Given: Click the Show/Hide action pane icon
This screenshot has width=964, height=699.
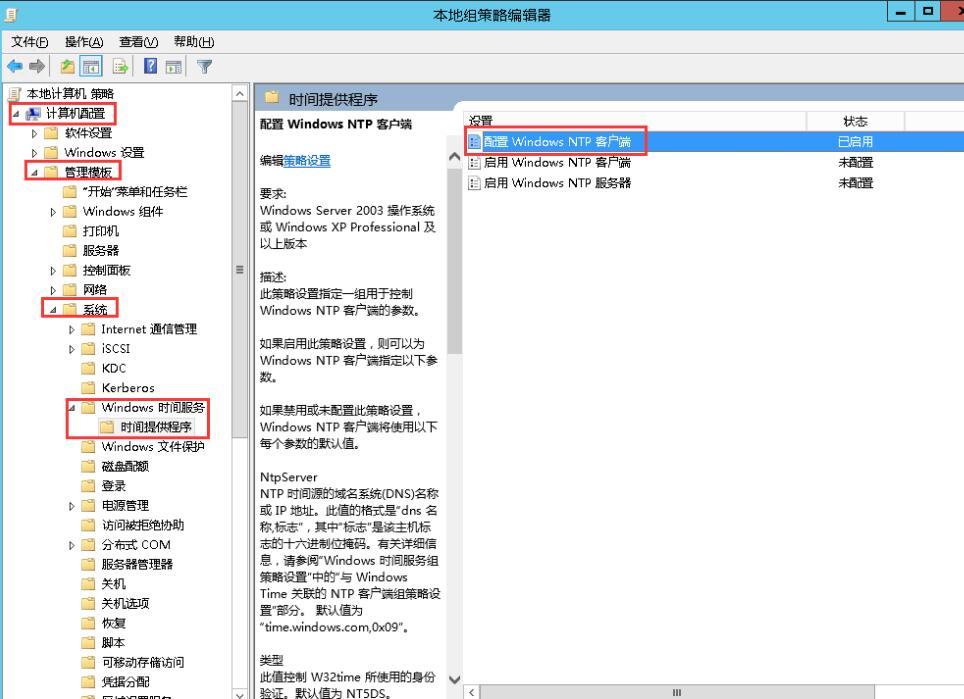Looking at the screenshot, I should (x=174, y=66).
